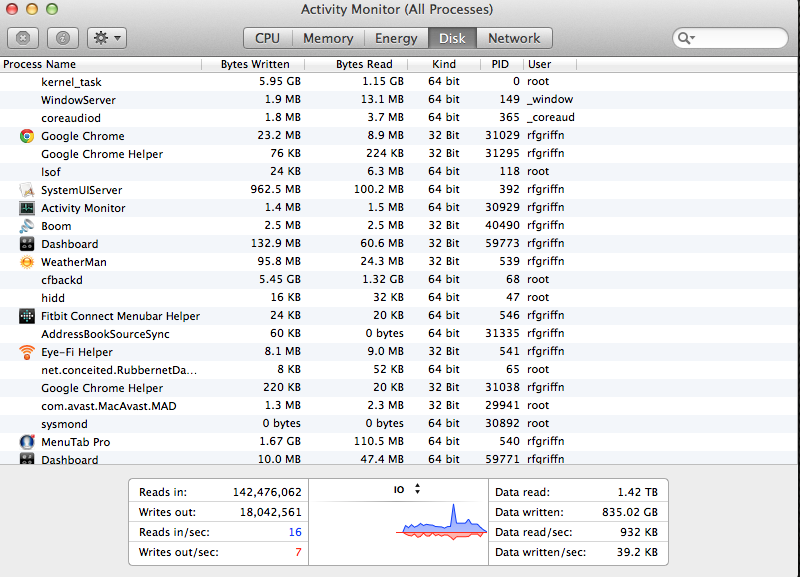
Task: Click the Activity Monitor process icon
Action: click(x=27, y=208)
